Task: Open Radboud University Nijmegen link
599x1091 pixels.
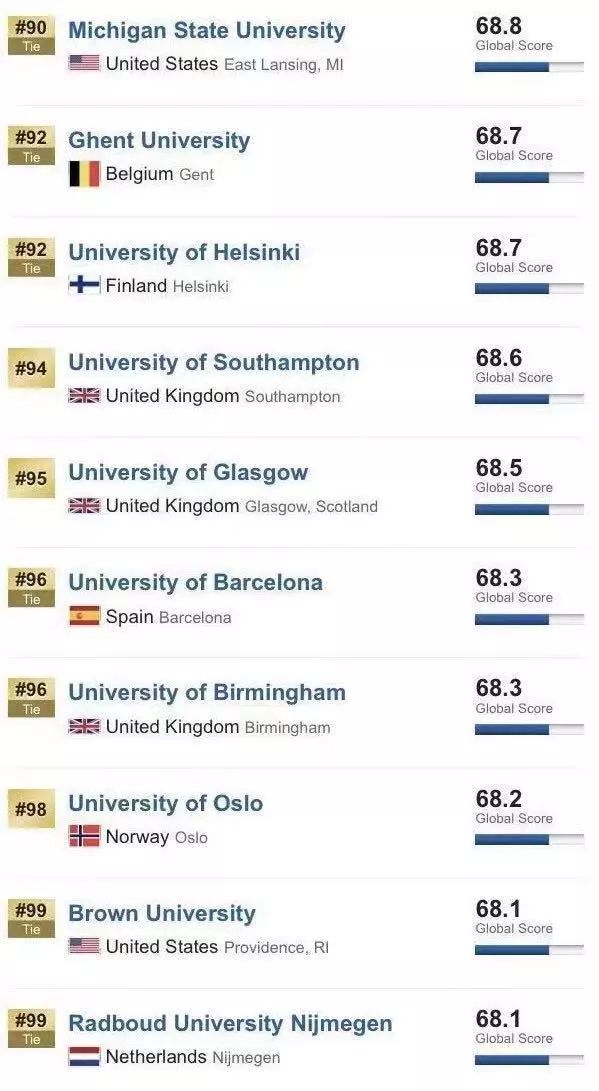Action: (x=230, y=1024)
